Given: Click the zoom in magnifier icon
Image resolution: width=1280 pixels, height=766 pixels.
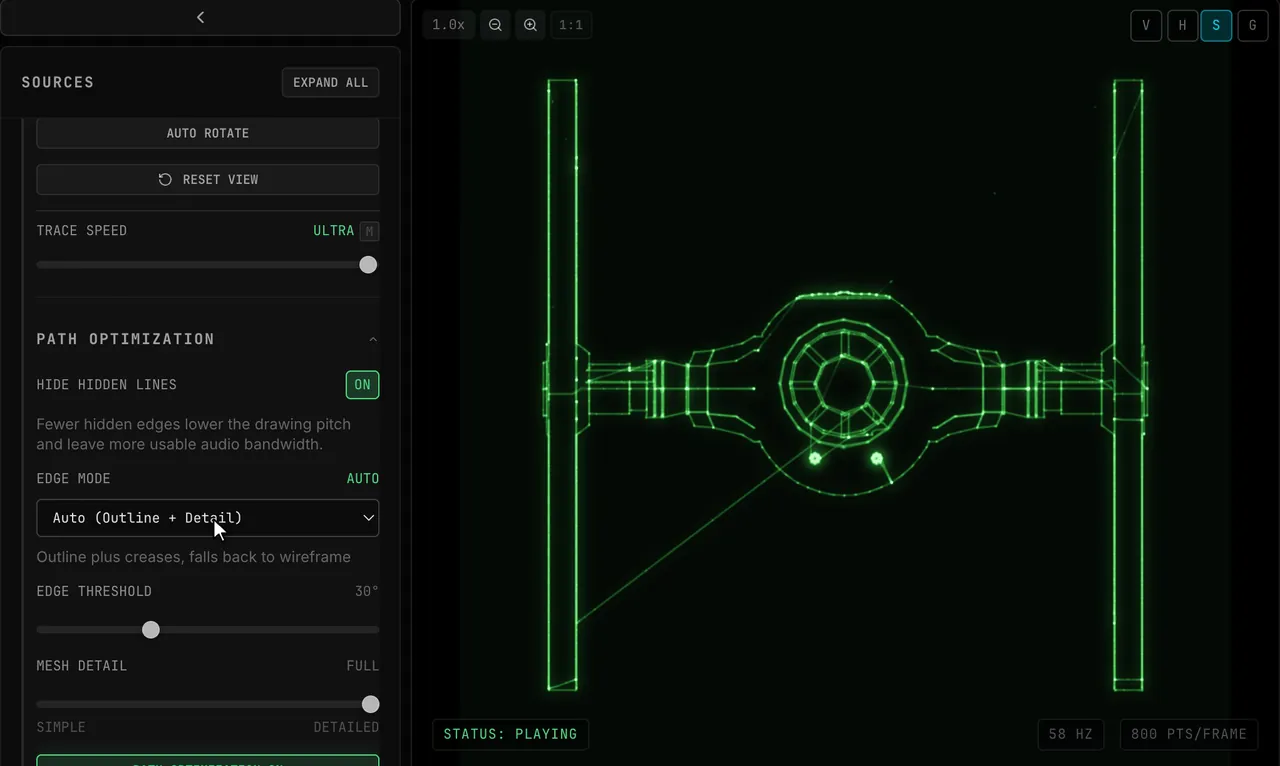Looking at the screenshot, I should click(531, 25).
